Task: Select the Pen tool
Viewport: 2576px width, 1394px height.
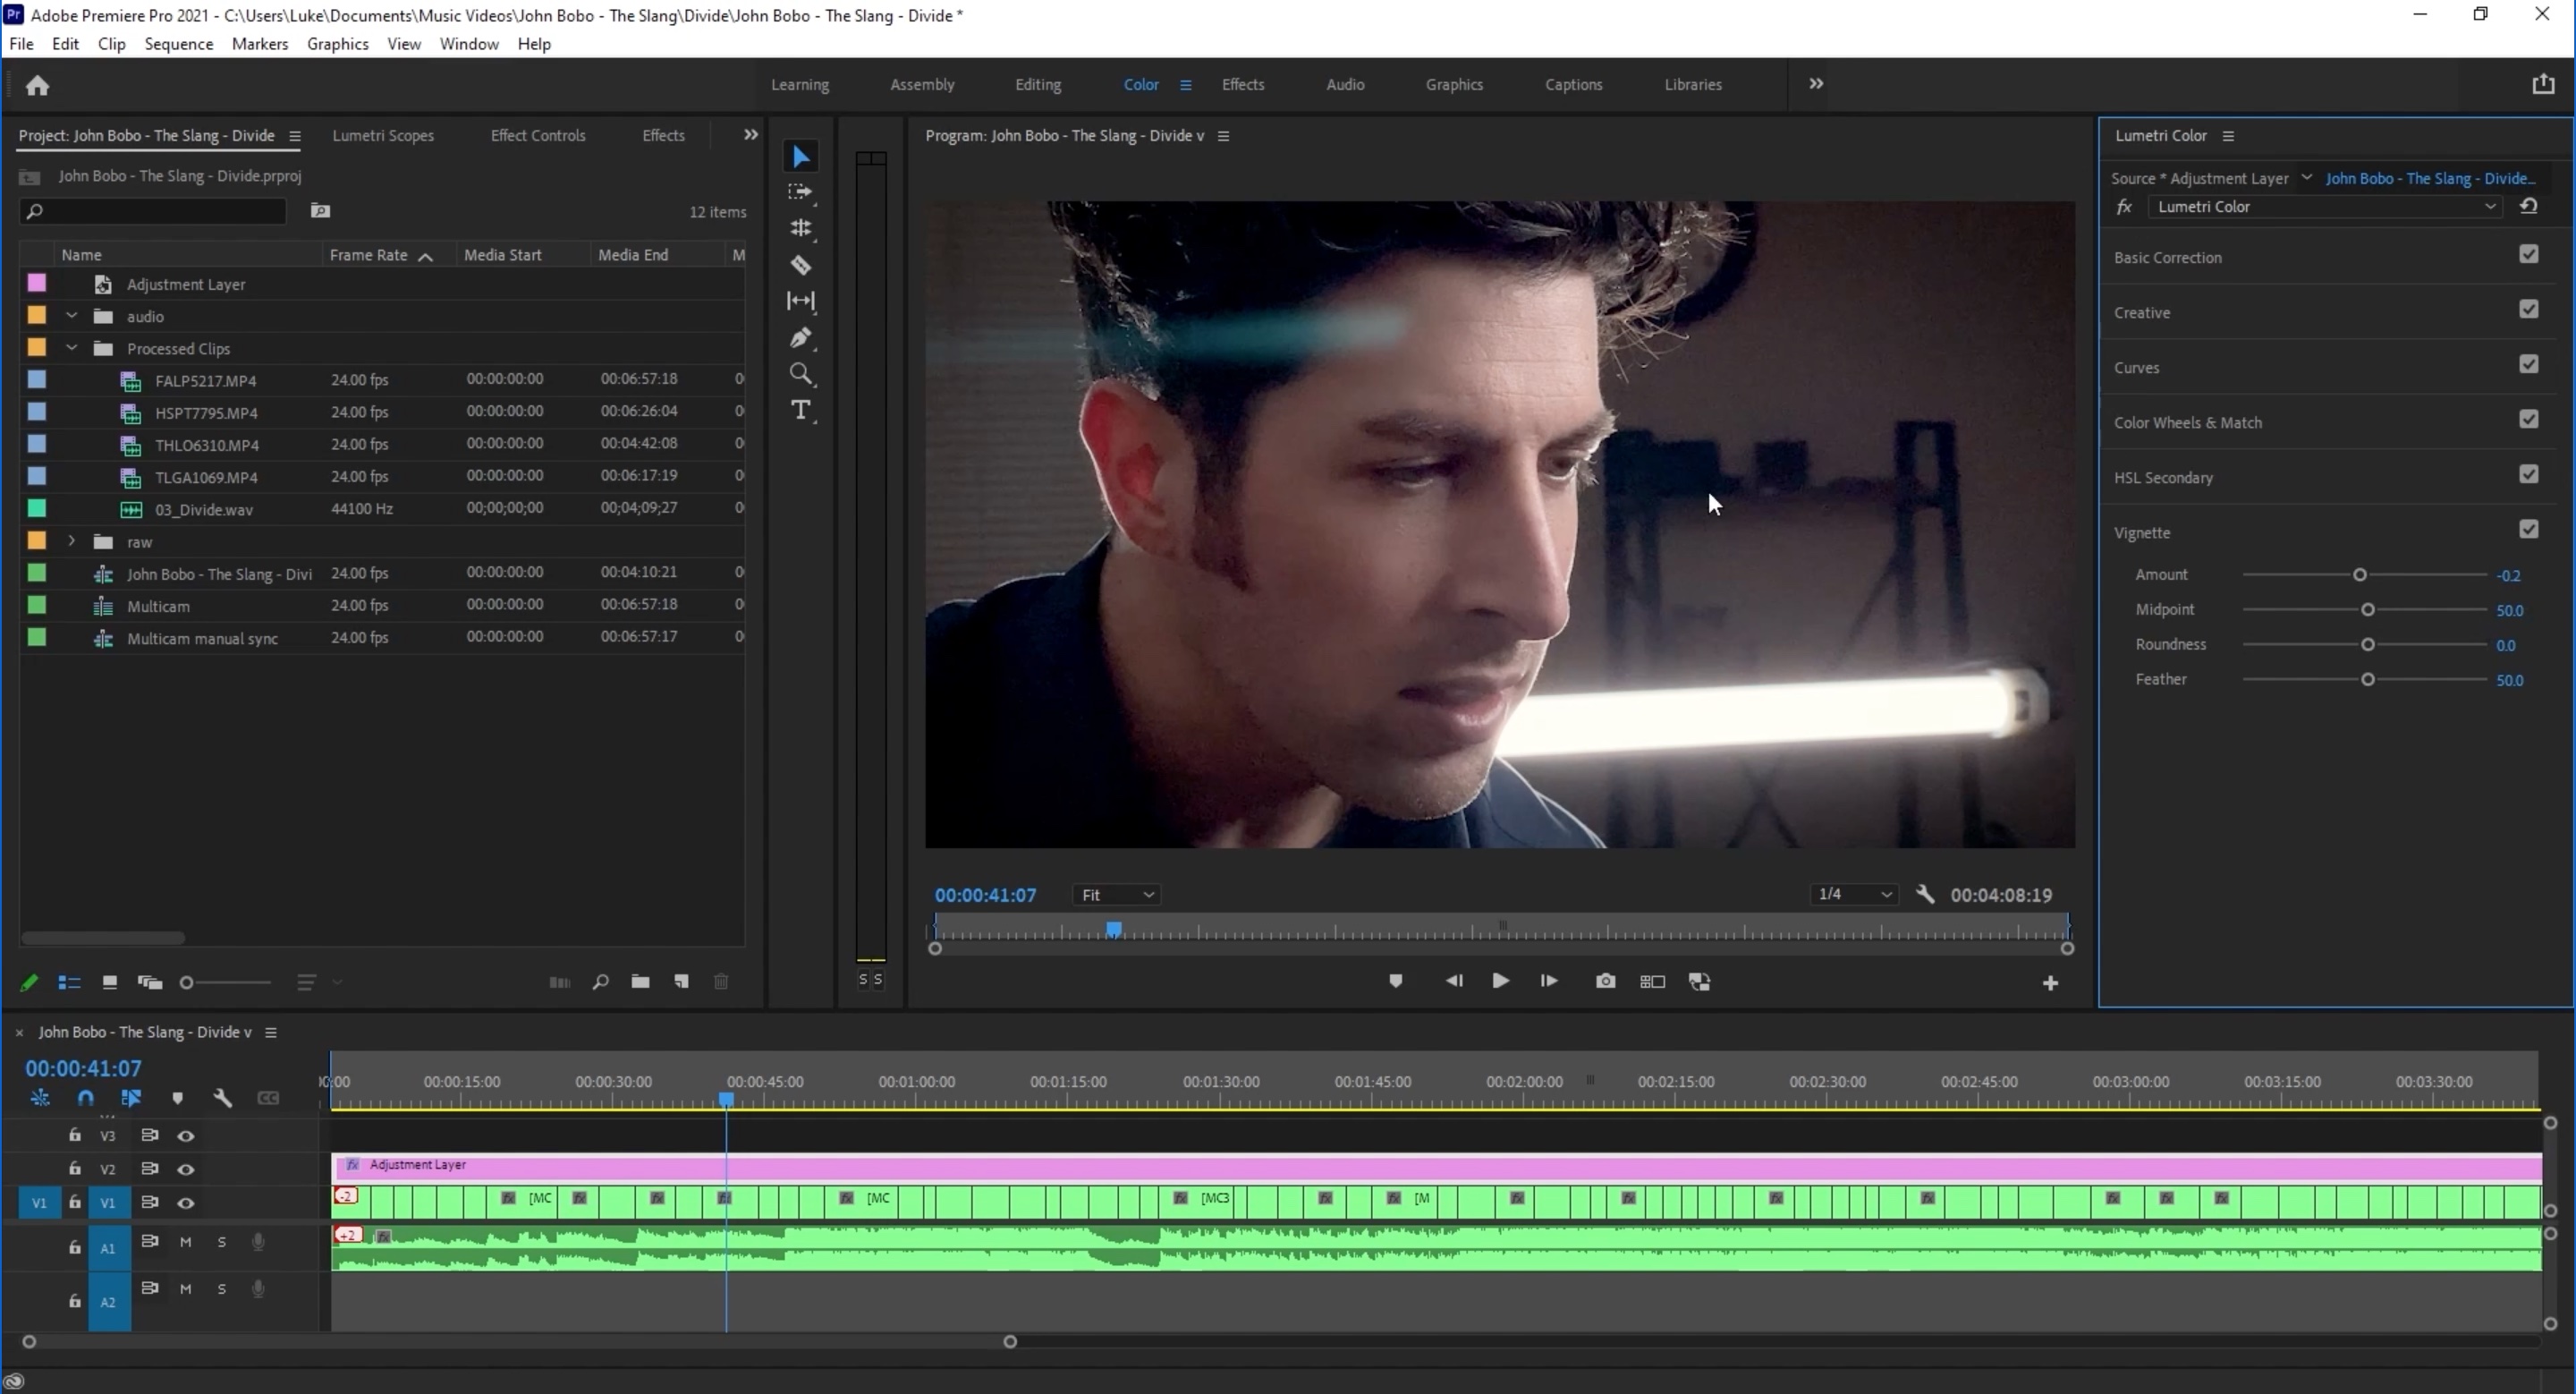Action: coord(801,338)
